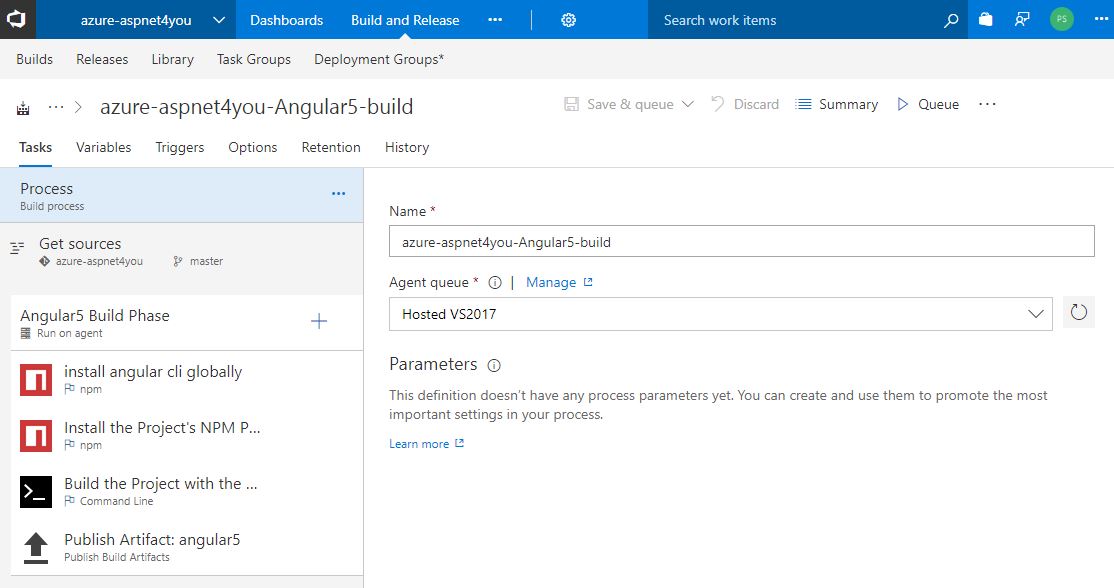Screen dimensions: 1114x588
Task: Switch to the Variables tab
Action: 104,147
